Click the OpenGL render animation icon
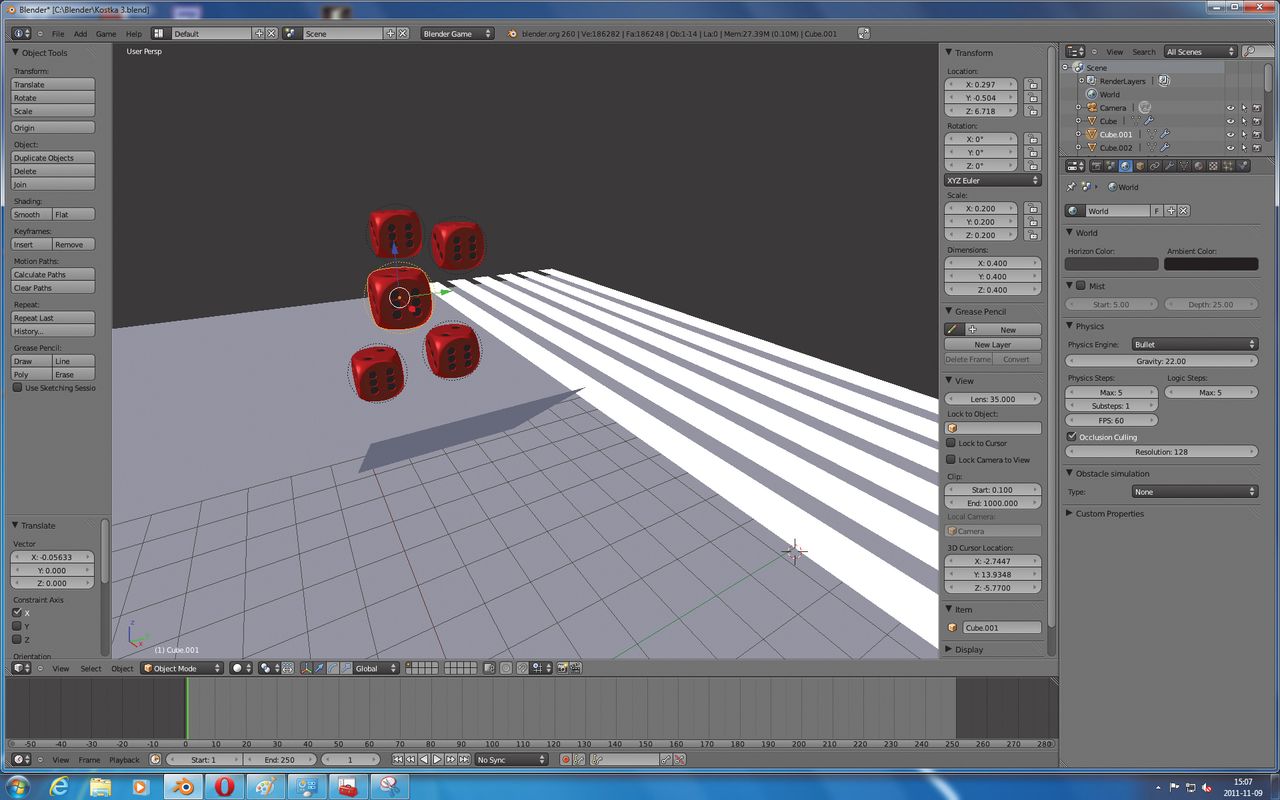1280x800 pixels. click(575, 668)
